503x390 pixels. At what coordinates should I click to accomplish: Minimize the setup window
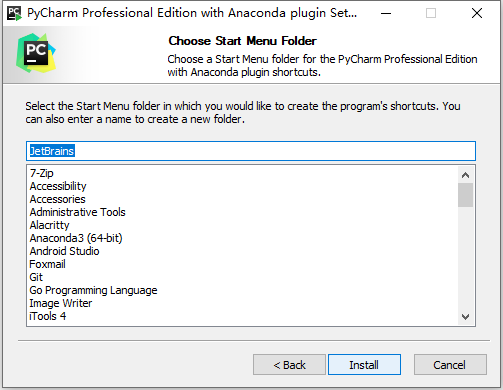pyautogui.click(x=386, y=13)
